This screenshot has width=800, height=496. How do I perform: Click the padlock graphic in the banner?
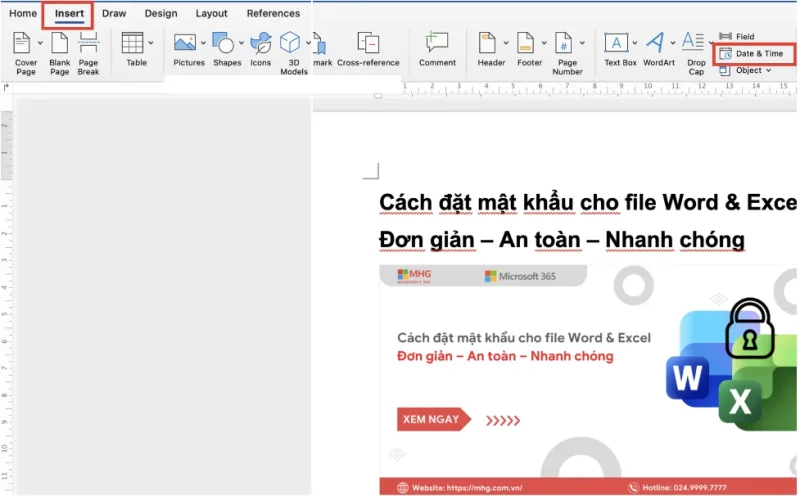pyautogui.click(x=749, y=329)
